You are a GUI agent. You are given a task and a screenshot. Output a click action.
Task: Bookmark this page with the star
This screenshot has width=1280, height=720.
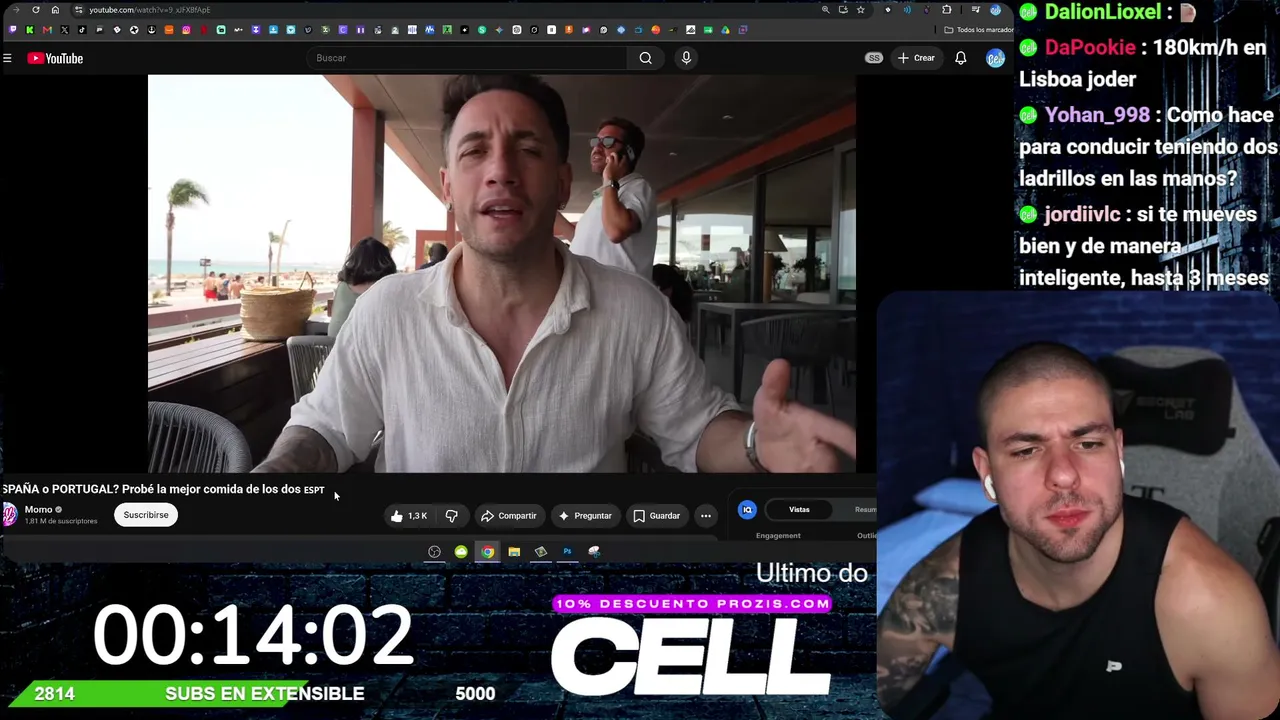click(x=860, y=10)
